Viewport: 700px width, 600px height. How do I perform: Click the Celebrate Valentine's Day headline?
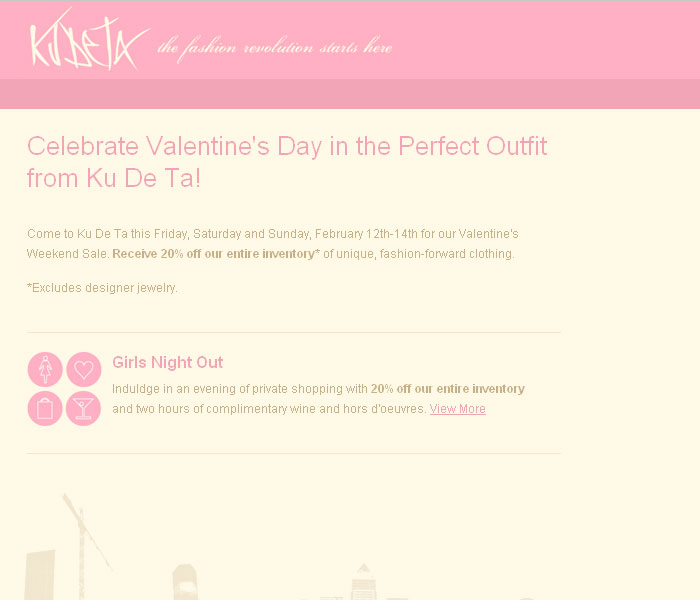(287, 162)
